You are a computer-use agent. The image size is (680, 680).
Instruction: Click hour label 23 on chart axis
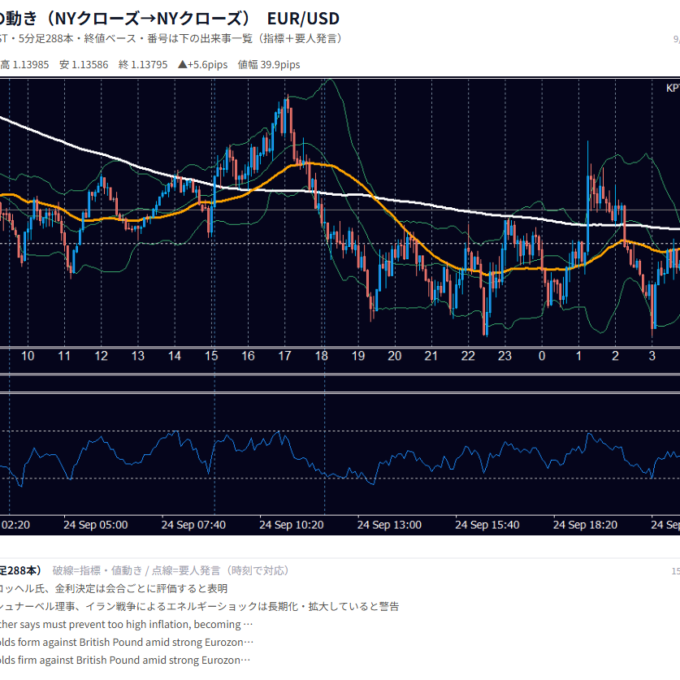pos(505,356)
